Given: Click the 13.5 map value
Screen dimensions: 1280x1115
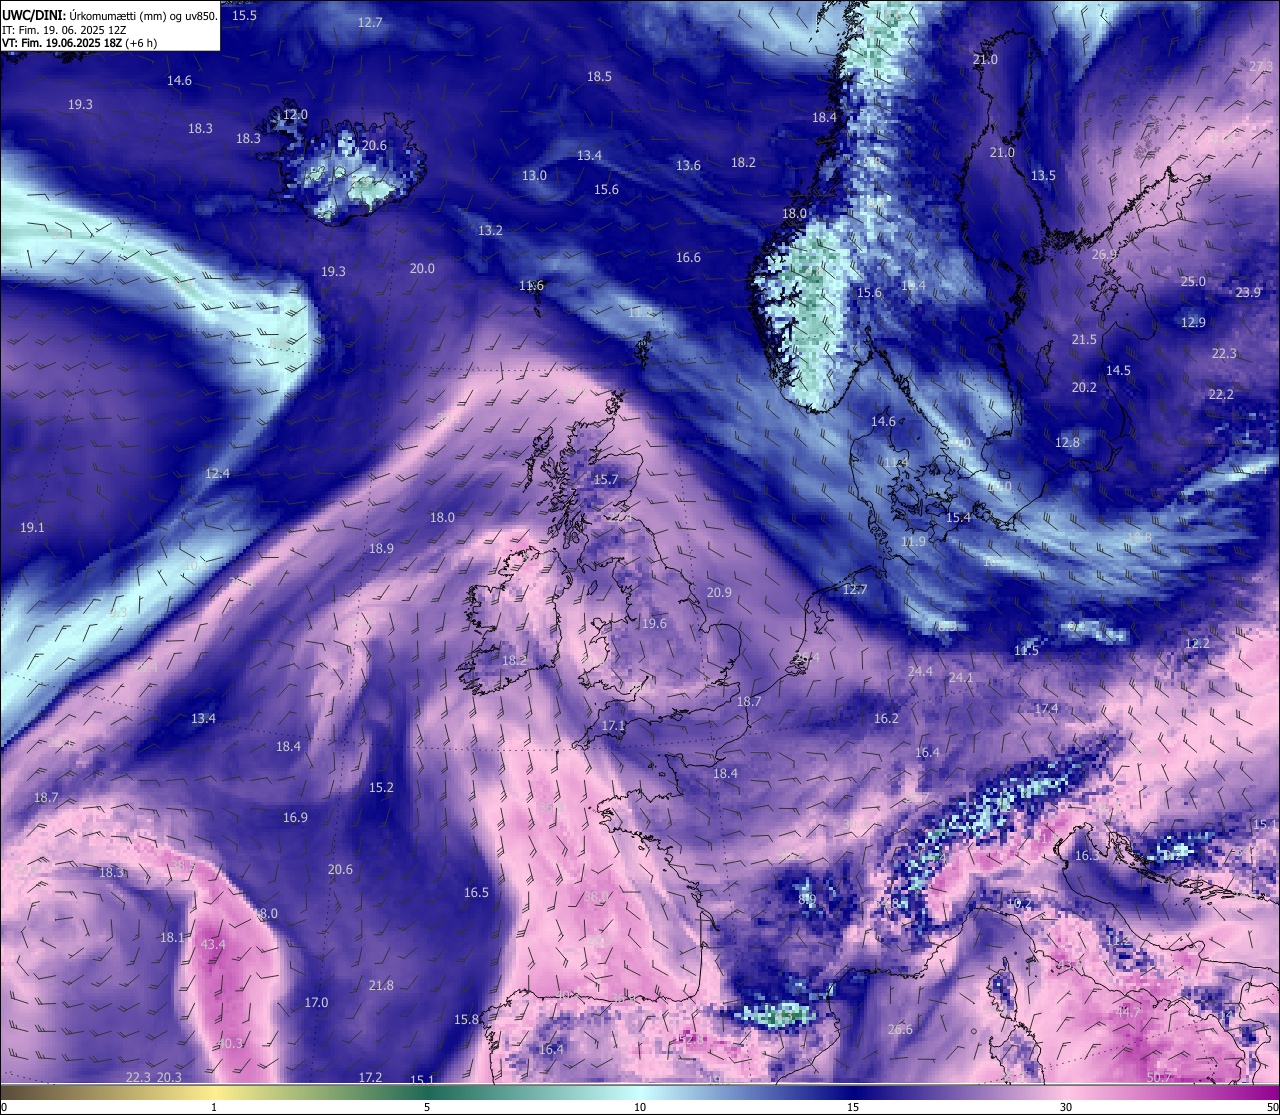Looking at the screenshot, I should 1043,175.
